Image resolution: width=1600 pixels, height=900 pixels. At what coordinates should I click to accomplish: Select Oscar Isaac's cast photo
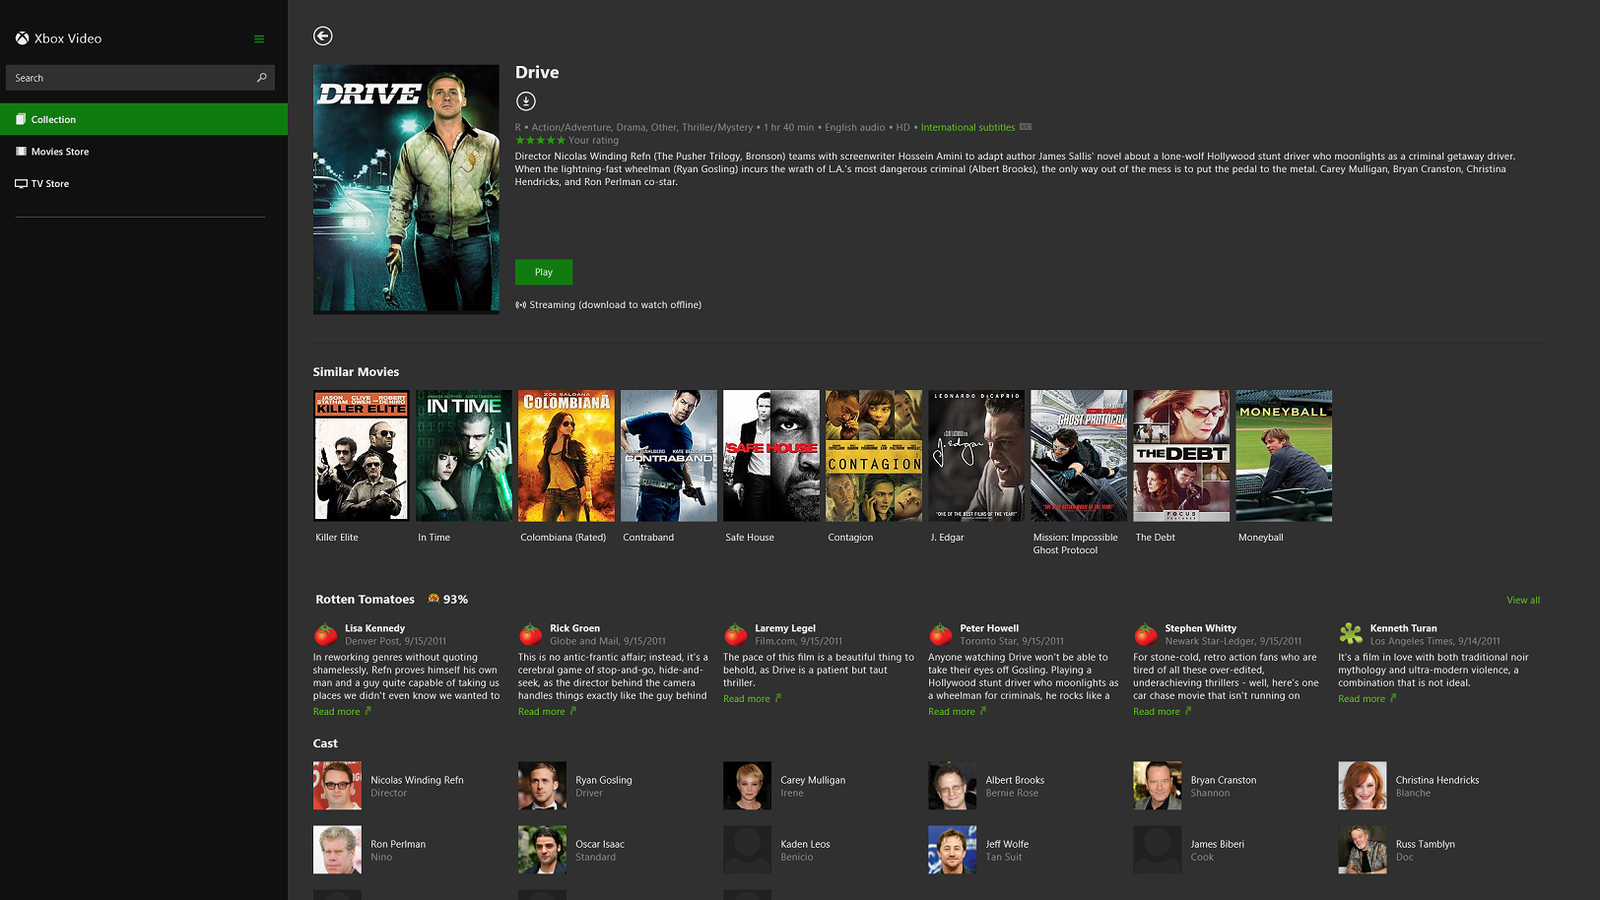point(542,850)
